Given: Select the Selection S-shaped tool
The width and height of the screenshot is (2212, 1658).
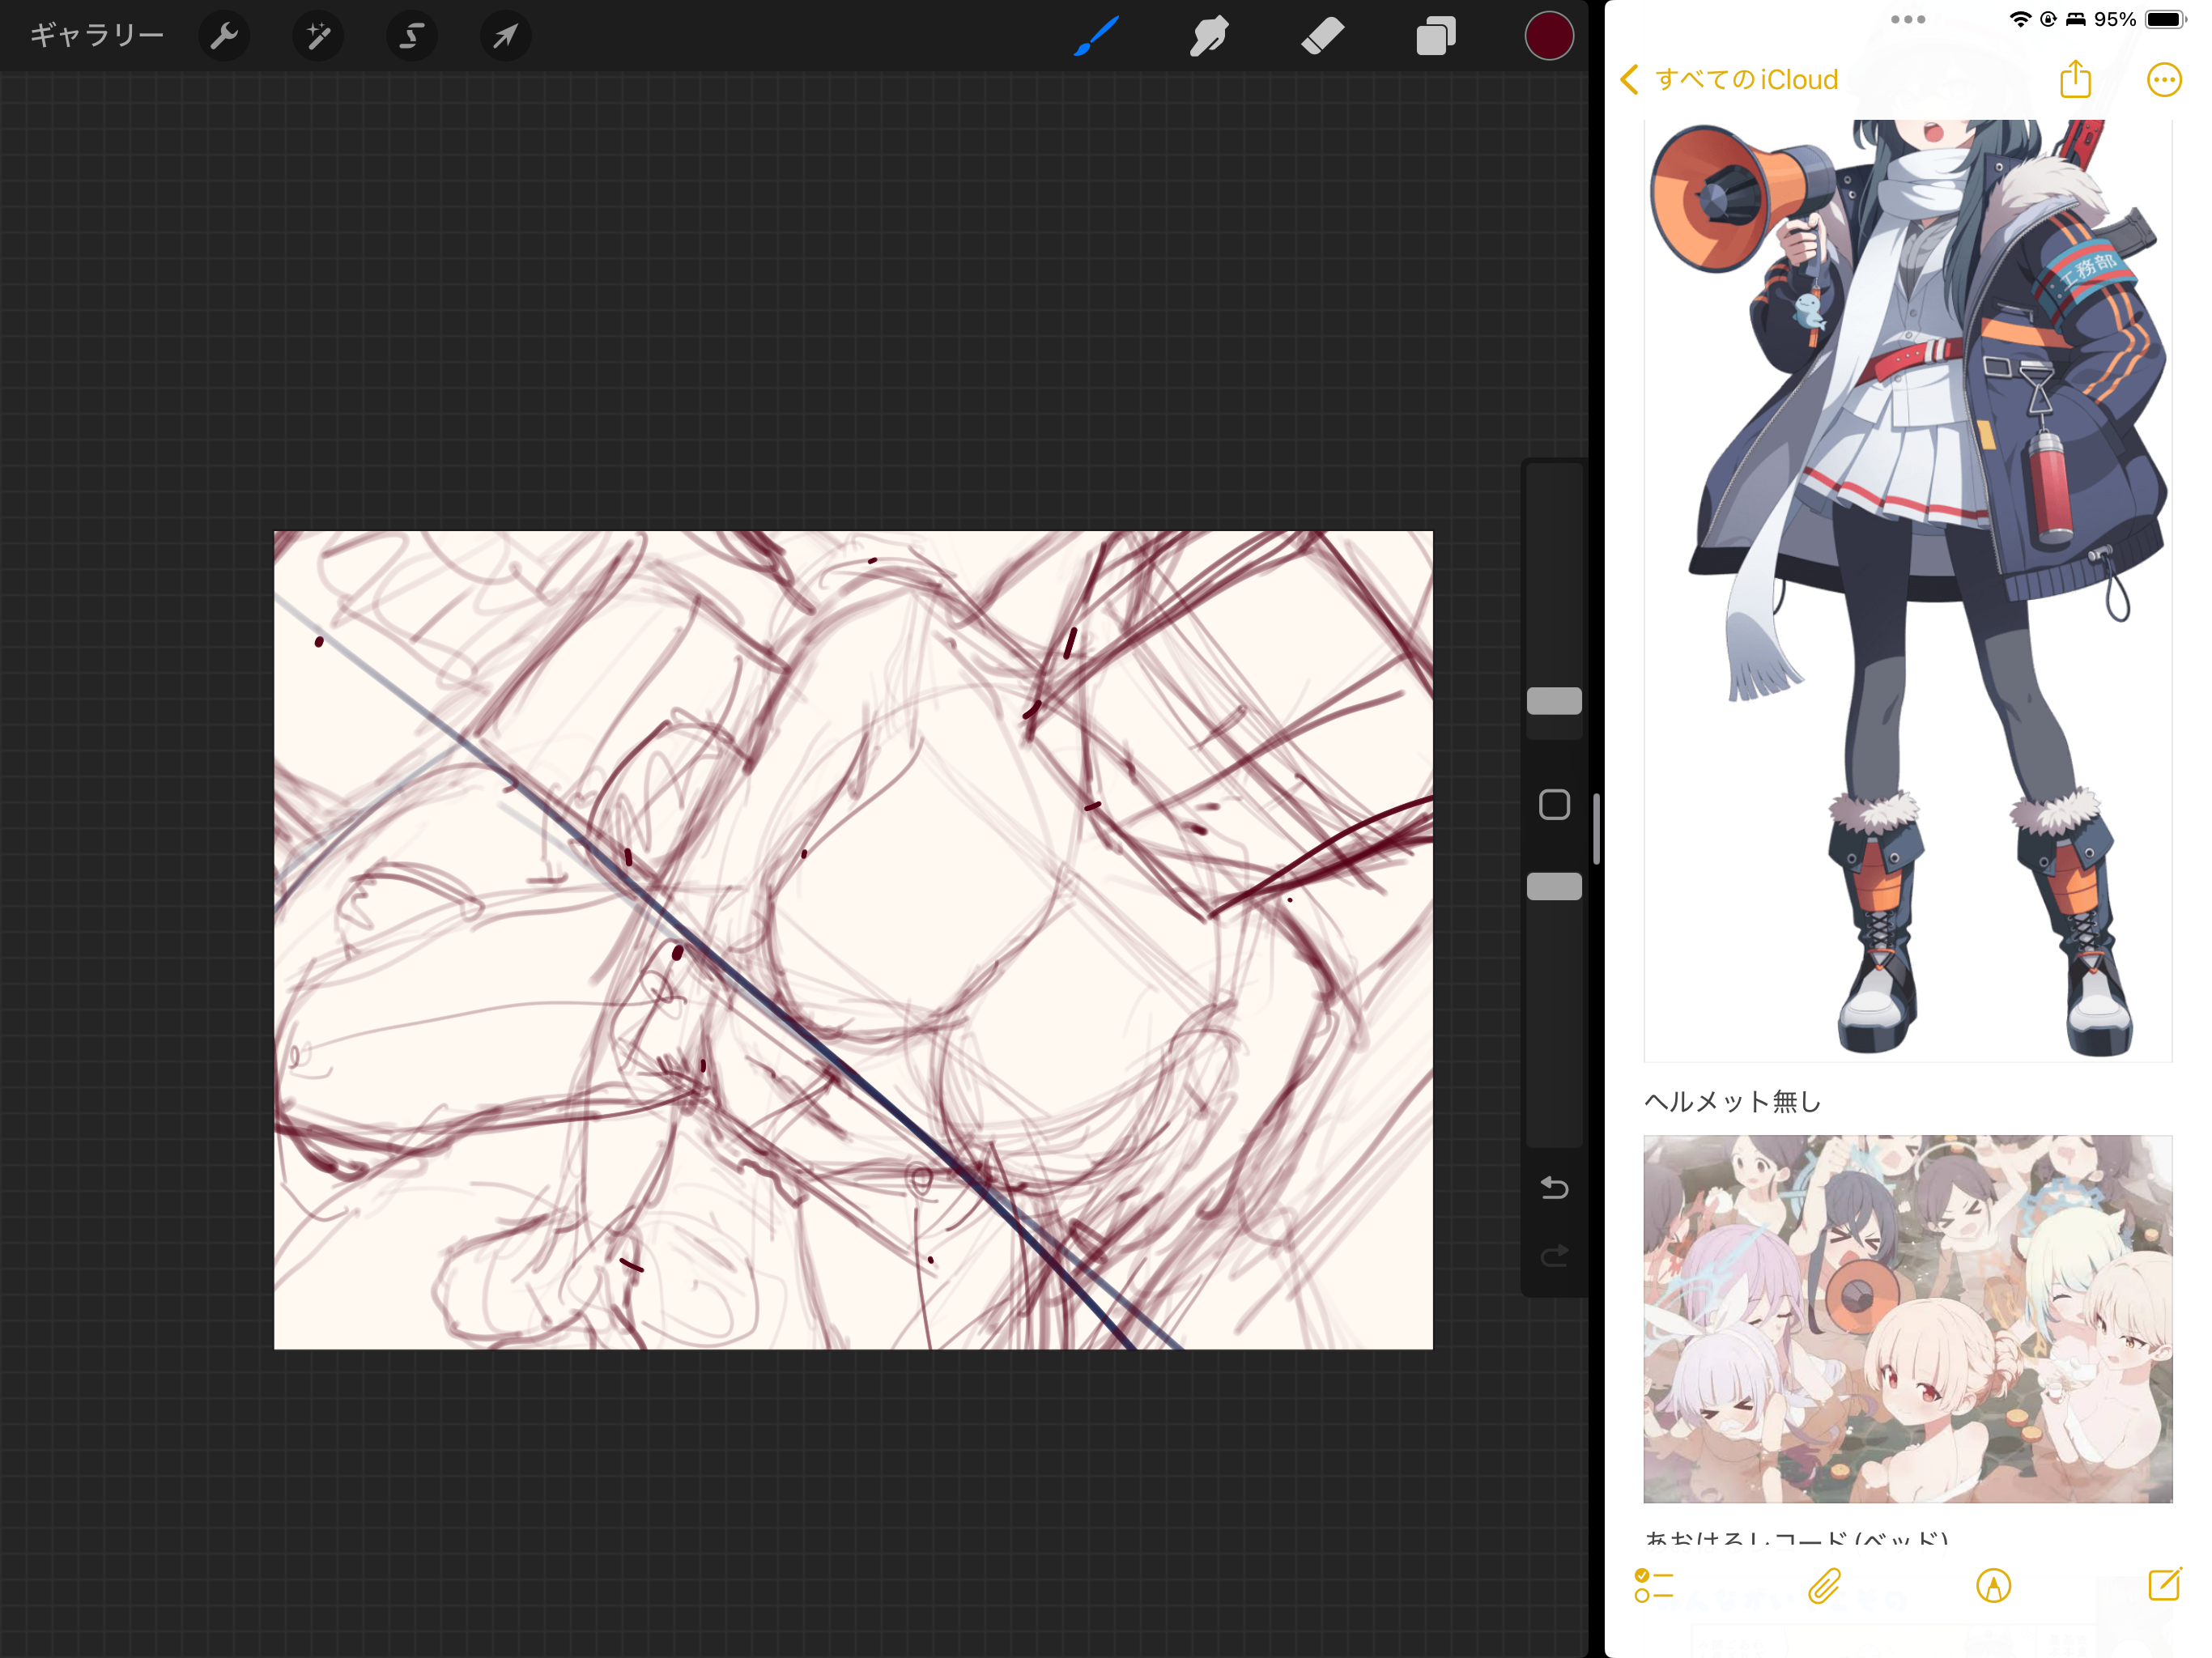Looking at the screenshot, I should [411, 37].
